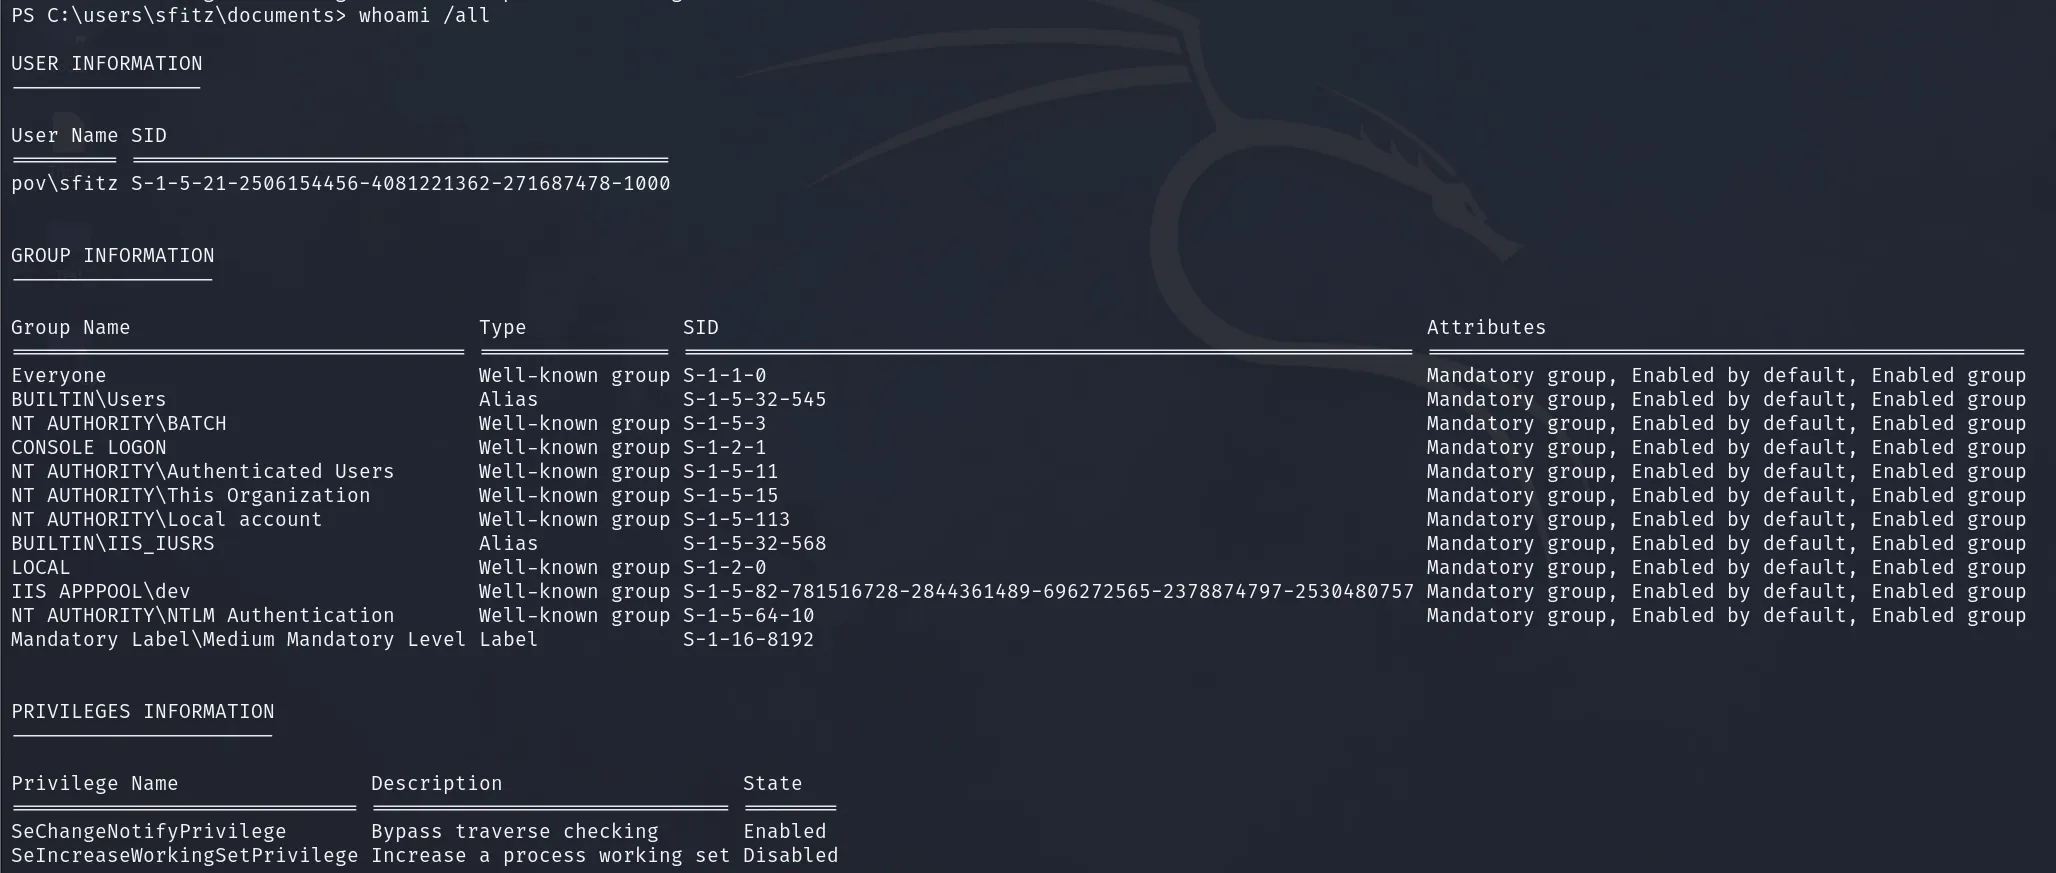This screenshot has height=873, width=2056.
Task: Click the Attributes column header
Action: tap(1487, 327)
